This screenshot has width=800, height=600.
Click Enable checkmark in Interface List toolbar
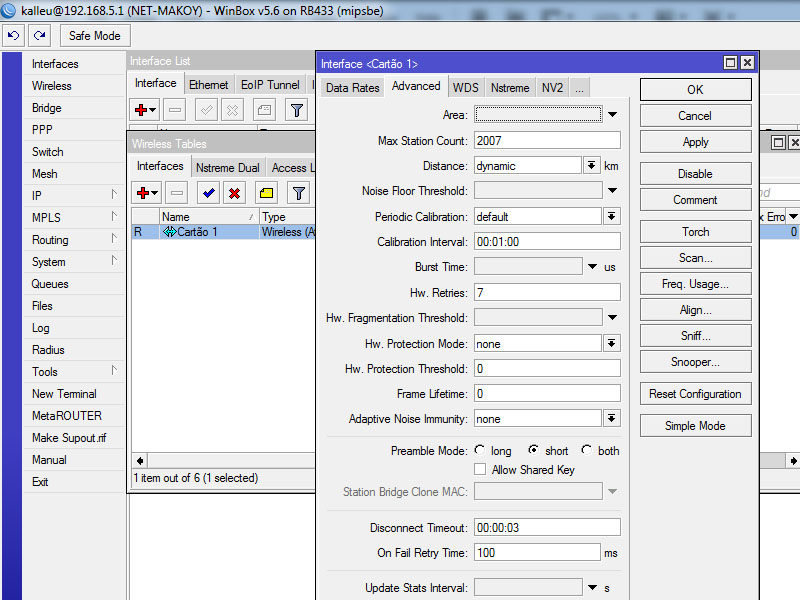click(x=207, y=110)
